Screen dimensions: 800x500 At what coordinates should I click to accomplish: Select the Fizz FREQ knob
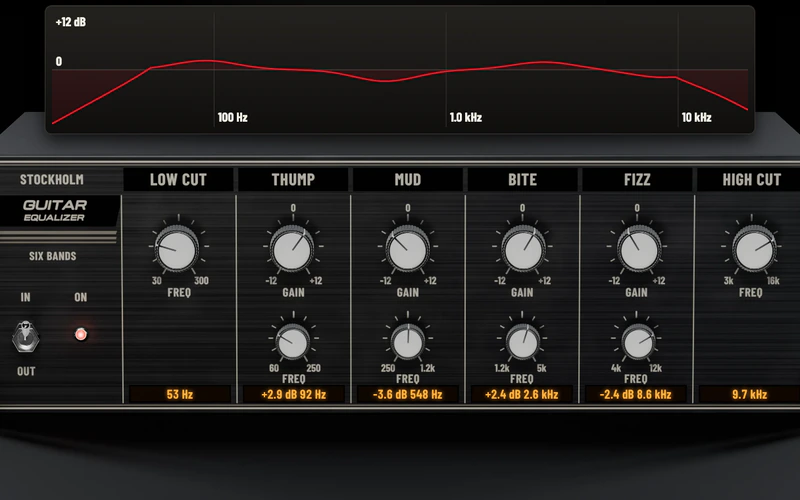[x=638, y=342]
